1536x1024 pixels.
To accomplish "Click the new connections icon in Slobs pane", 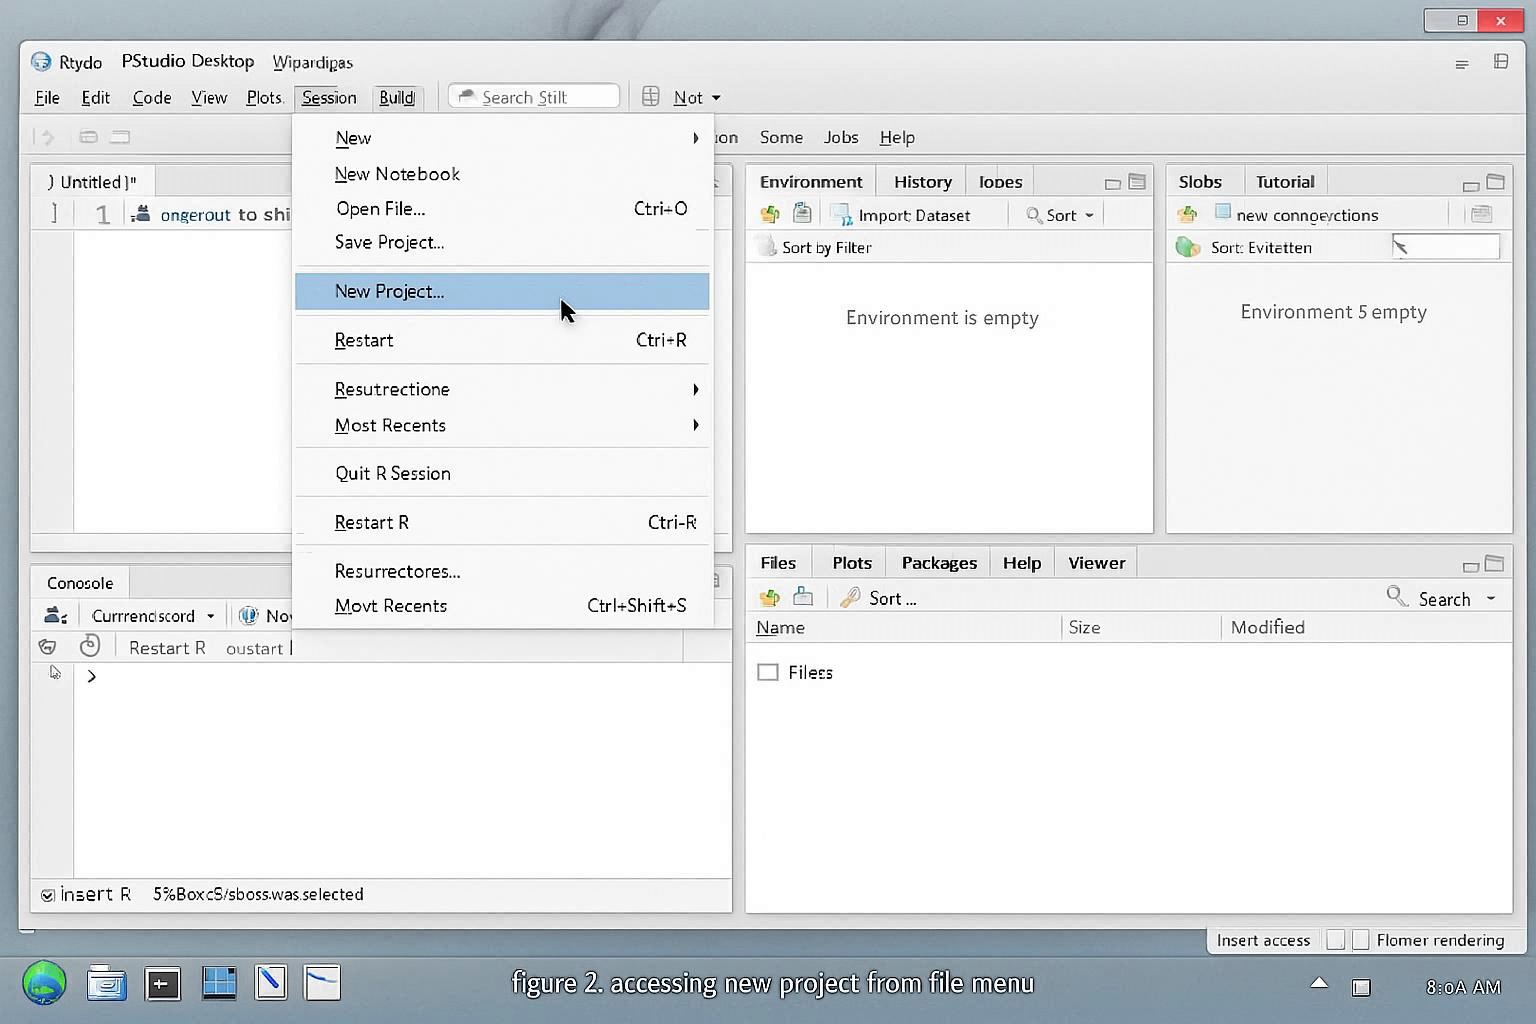I will coord(1222,213).
